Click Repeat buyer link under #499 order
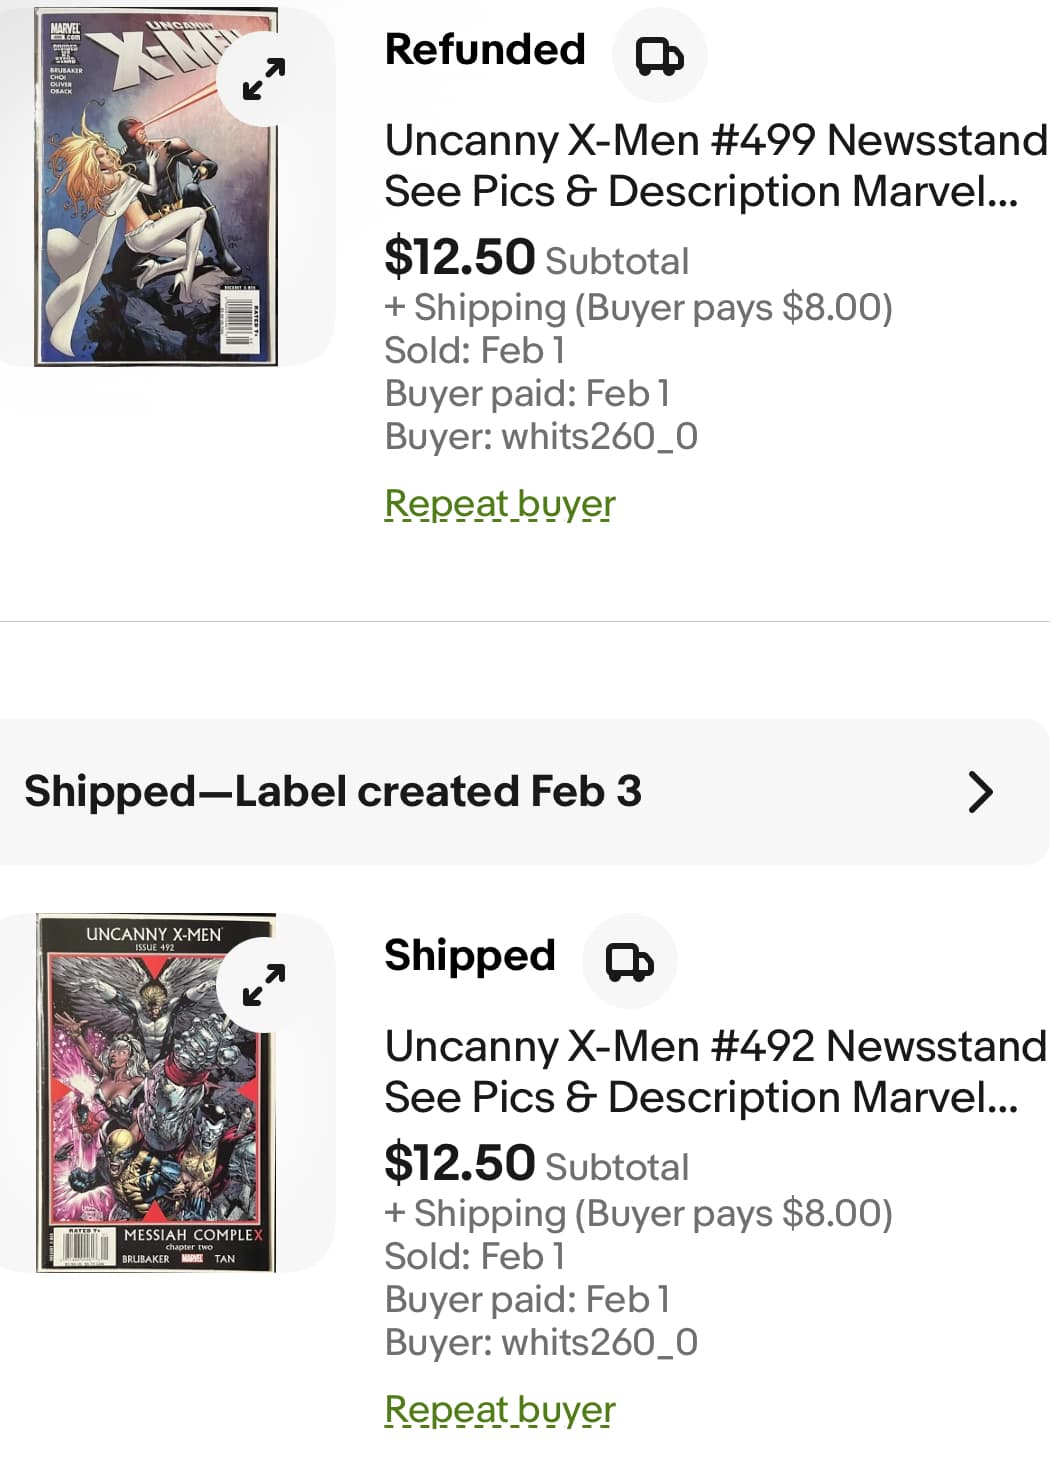 tap(500, 504)
